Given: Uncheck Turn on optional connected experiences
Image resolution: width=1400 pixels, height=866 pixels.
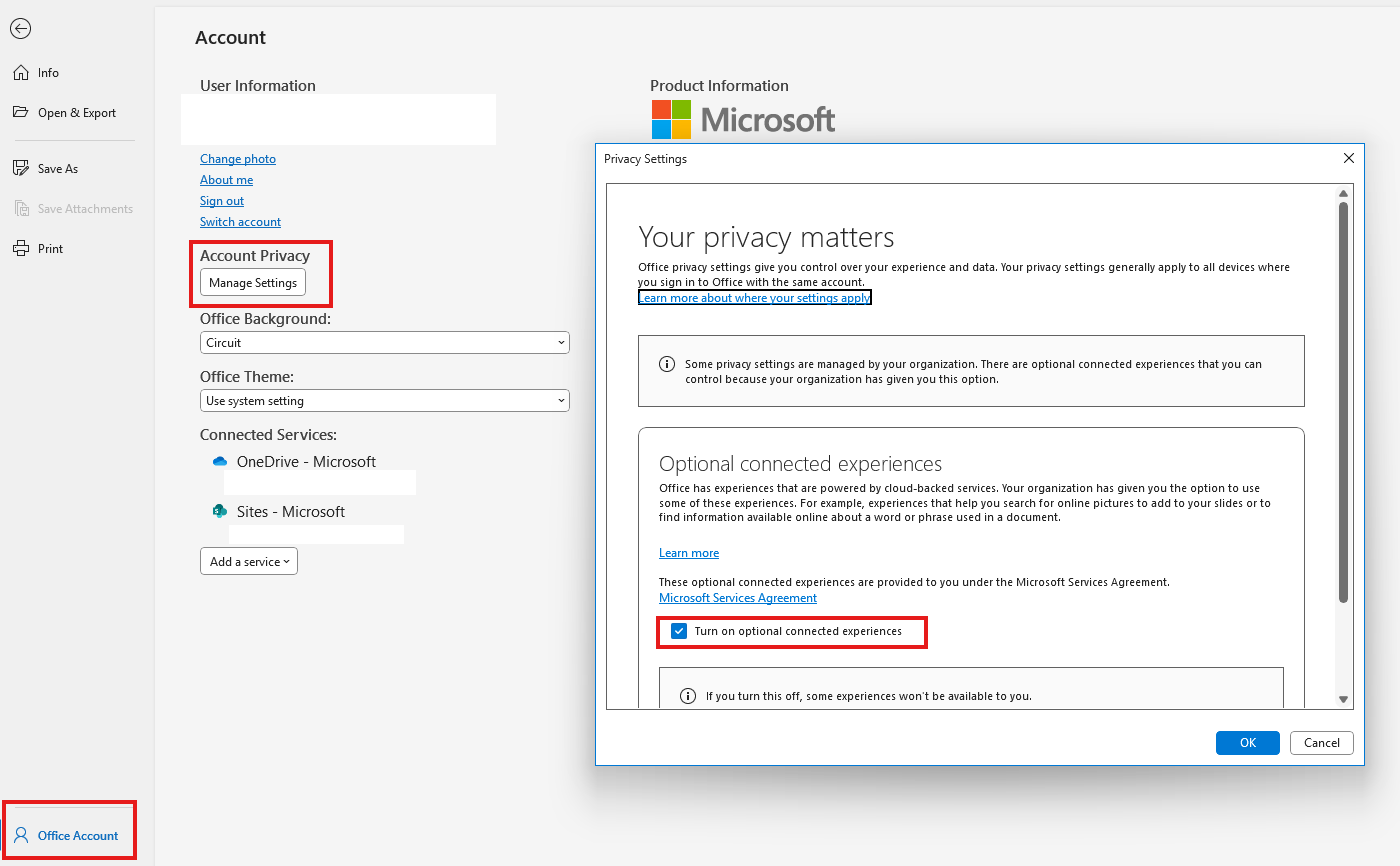Looking at the screenshot, I should coord(680,632).
